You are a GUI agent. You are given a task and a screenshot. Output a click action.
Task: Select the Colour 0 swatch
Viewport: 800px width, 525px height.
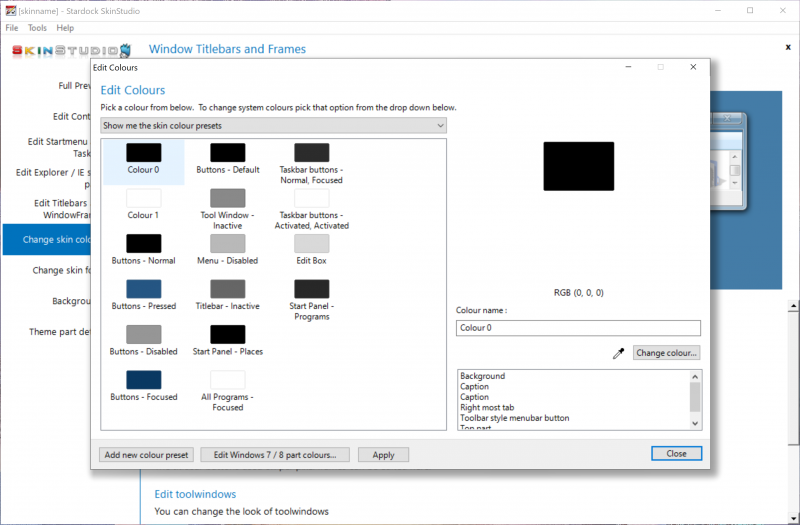[143, 153]
